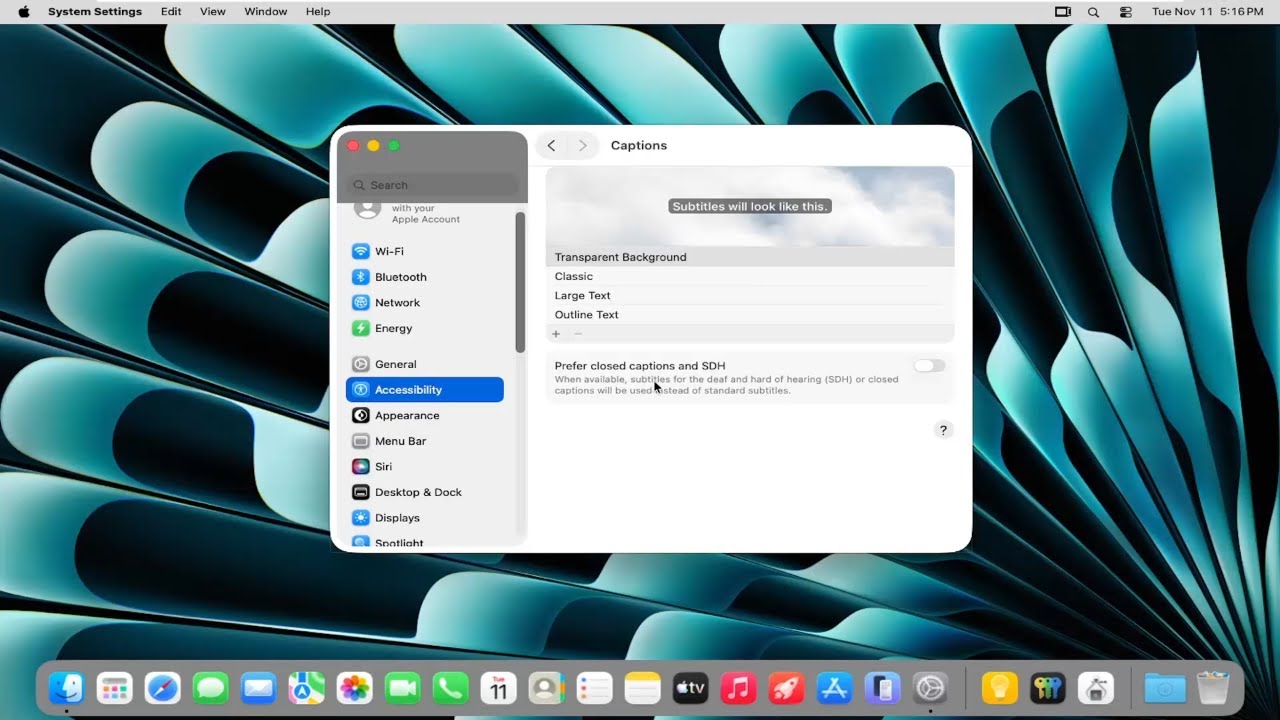This screenshot has width=1280, height=720.
Task: Select Desktop & Dock in the sidebar
Action: (425, 492)
